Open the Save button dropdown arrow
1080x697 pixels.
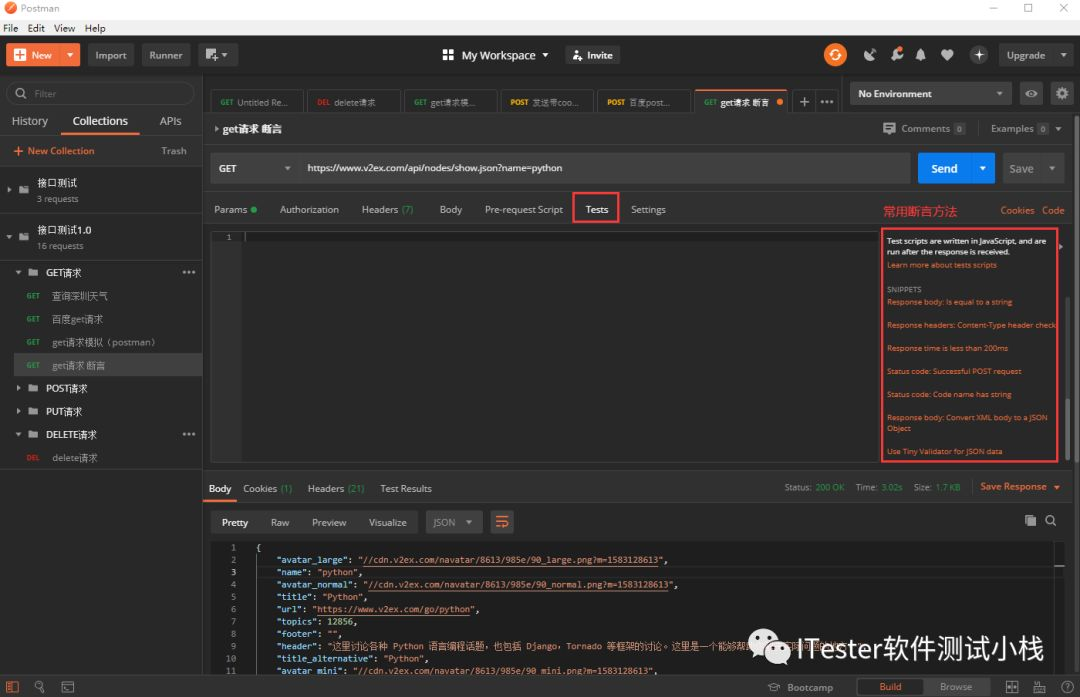point(1052,169)
